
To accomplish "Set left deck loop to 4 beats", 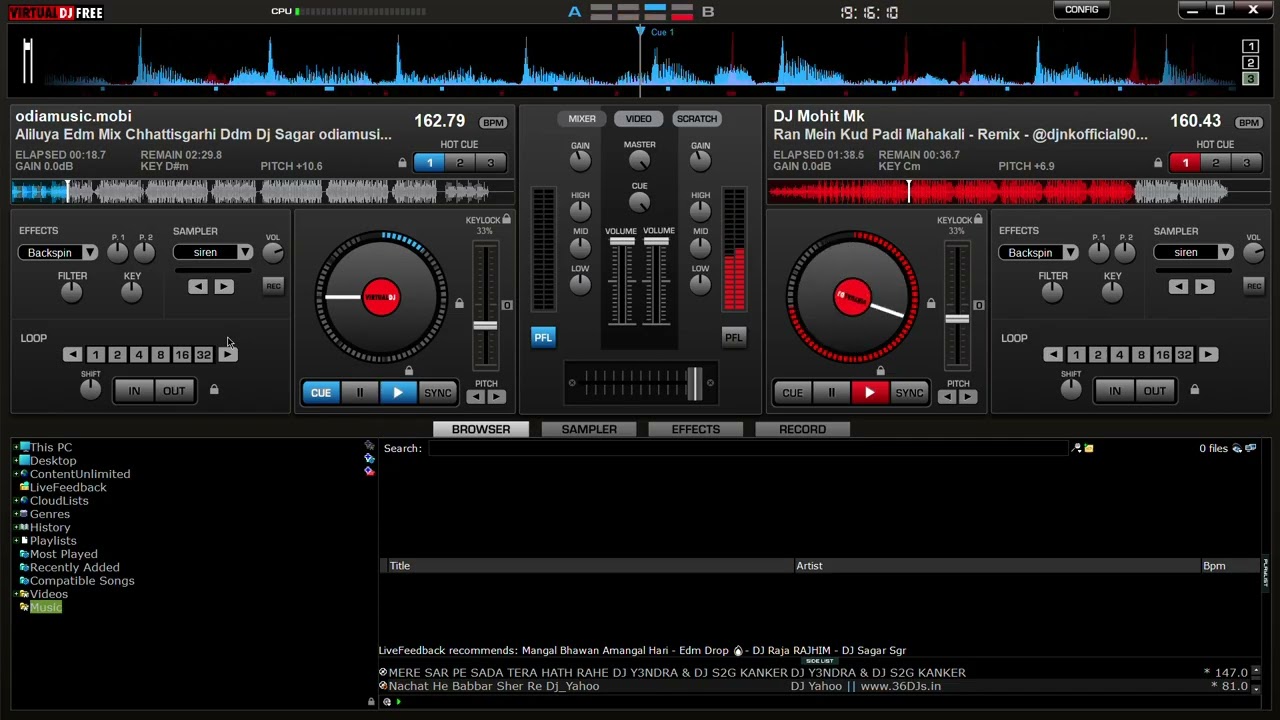I will pyautogui.click(x=139, y=355).
